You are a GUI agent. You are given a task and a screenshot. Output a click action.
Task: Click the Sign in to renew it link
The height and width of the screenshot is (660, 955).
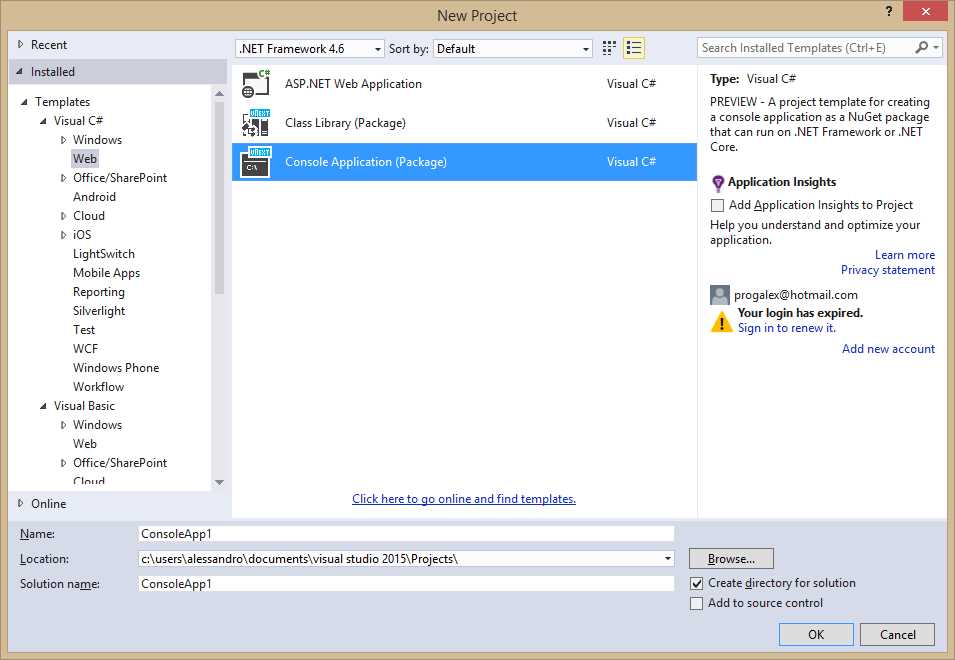tap(786, 327)
